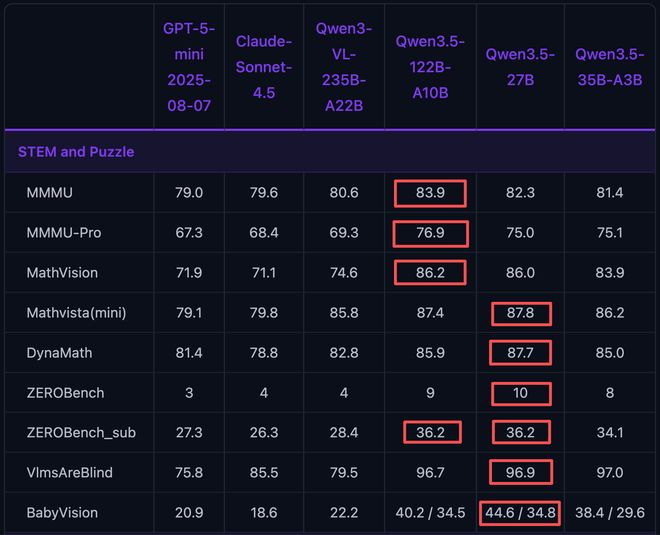This screenshot has height=535, width=660.
Task: Select the highlighted 87.8 Mathvista score
Action: [520, 313]
